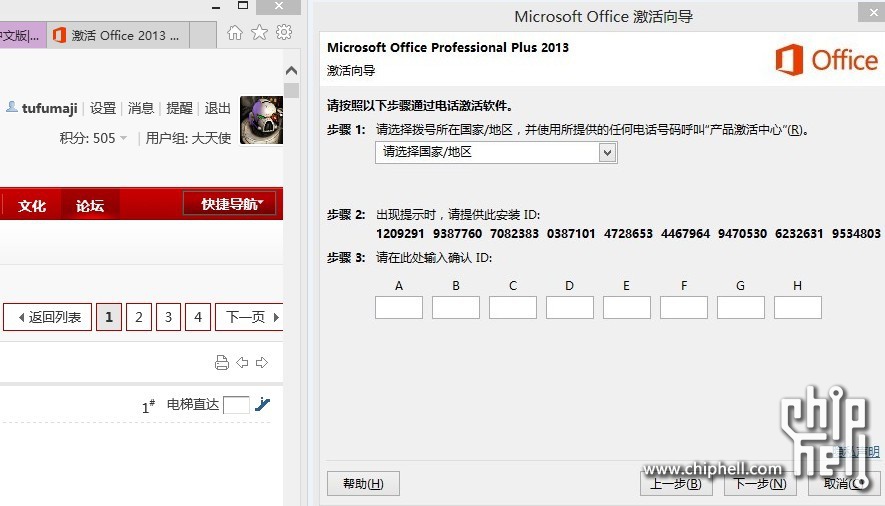
Task: Switch to the 激活 Office 2013 tab
Action: tap(118, 36)
